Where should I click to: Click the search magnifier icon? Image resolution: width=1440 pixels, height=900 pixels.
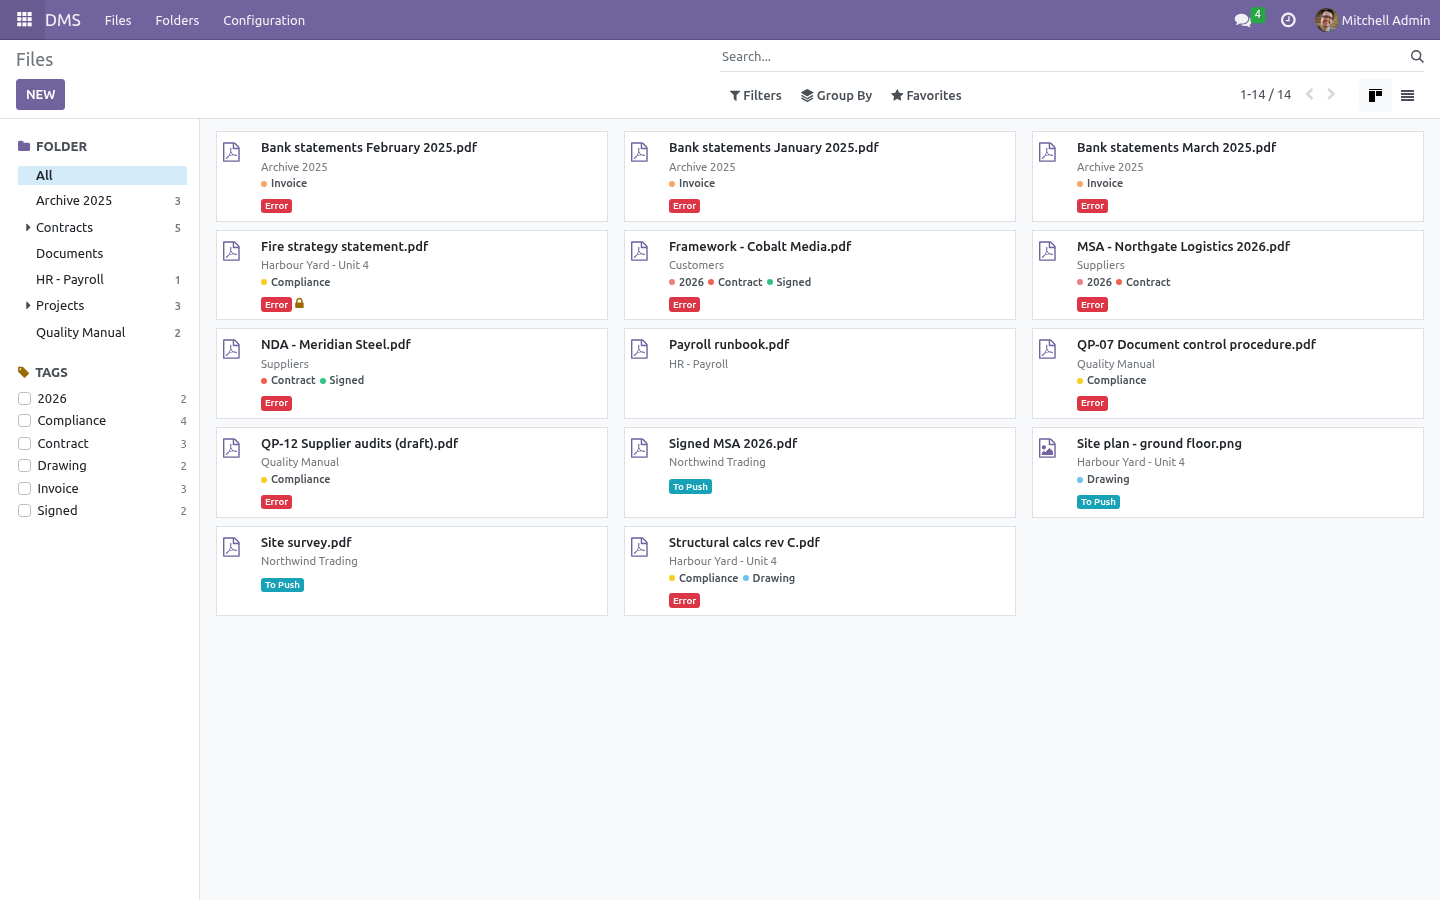tap(1417, 57)
